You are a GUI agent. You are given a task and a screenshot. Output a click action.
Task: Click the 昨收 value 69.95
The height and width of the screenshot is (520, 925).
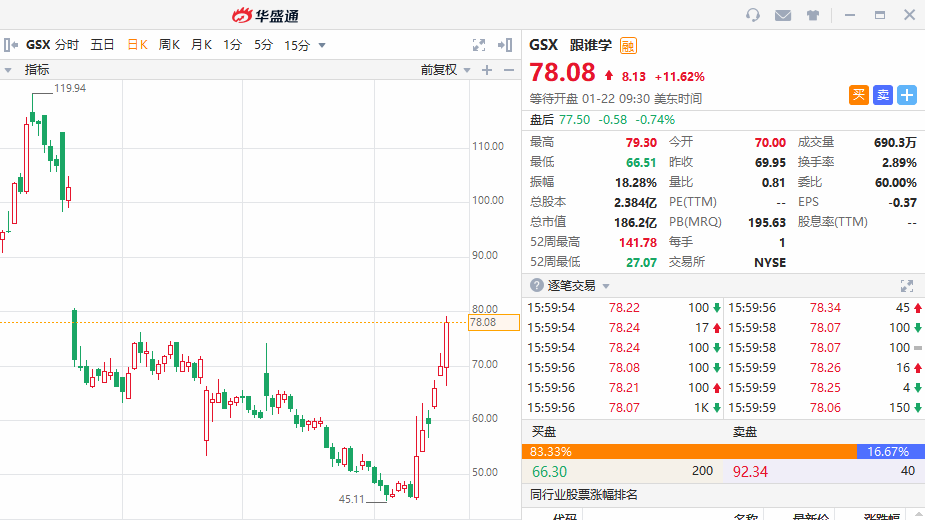pyautogui.click(x=770, y=162)
